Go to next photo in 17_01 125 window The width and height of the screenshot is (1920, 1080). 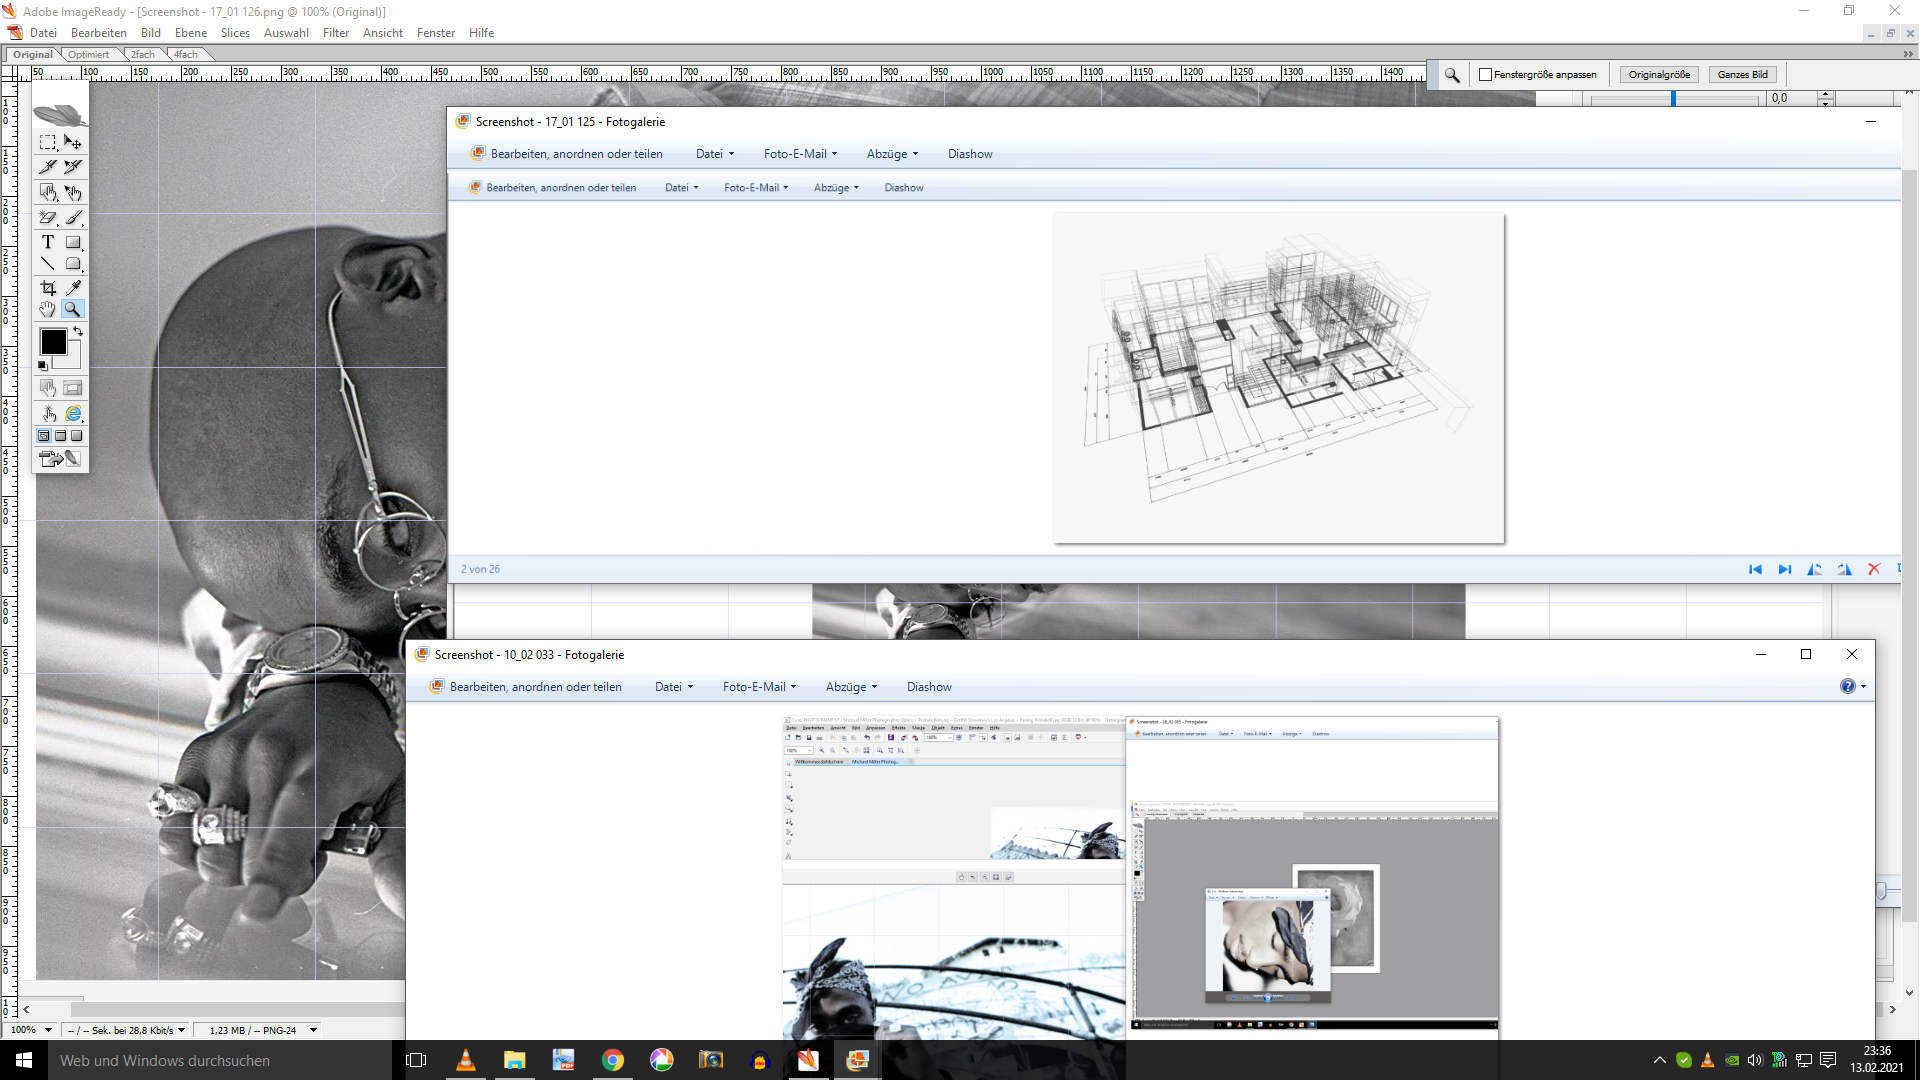point(1785,569)
